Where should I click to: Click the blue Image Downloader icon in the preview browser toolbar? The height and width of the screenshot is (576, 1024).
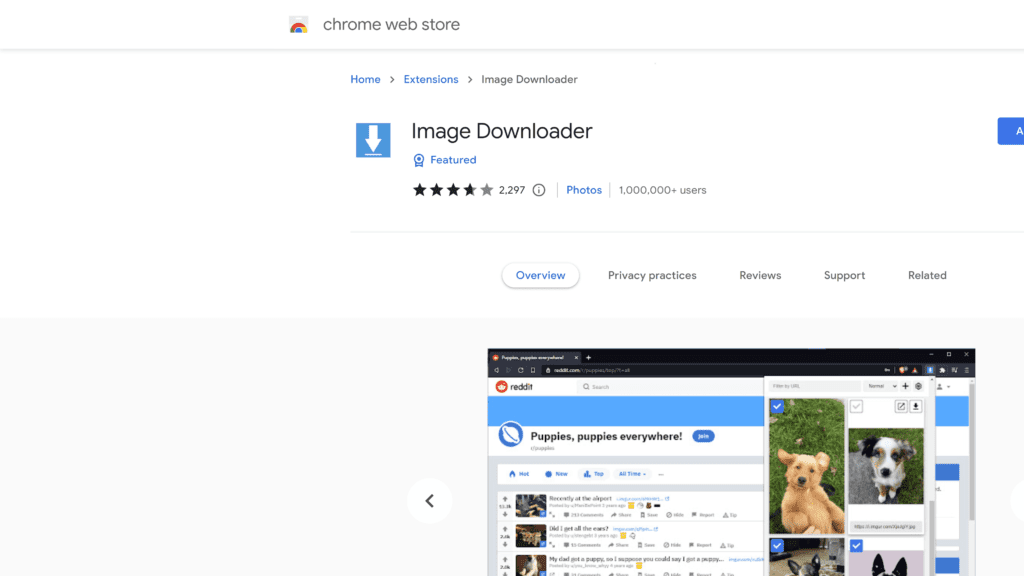click(x=930, y=370)
